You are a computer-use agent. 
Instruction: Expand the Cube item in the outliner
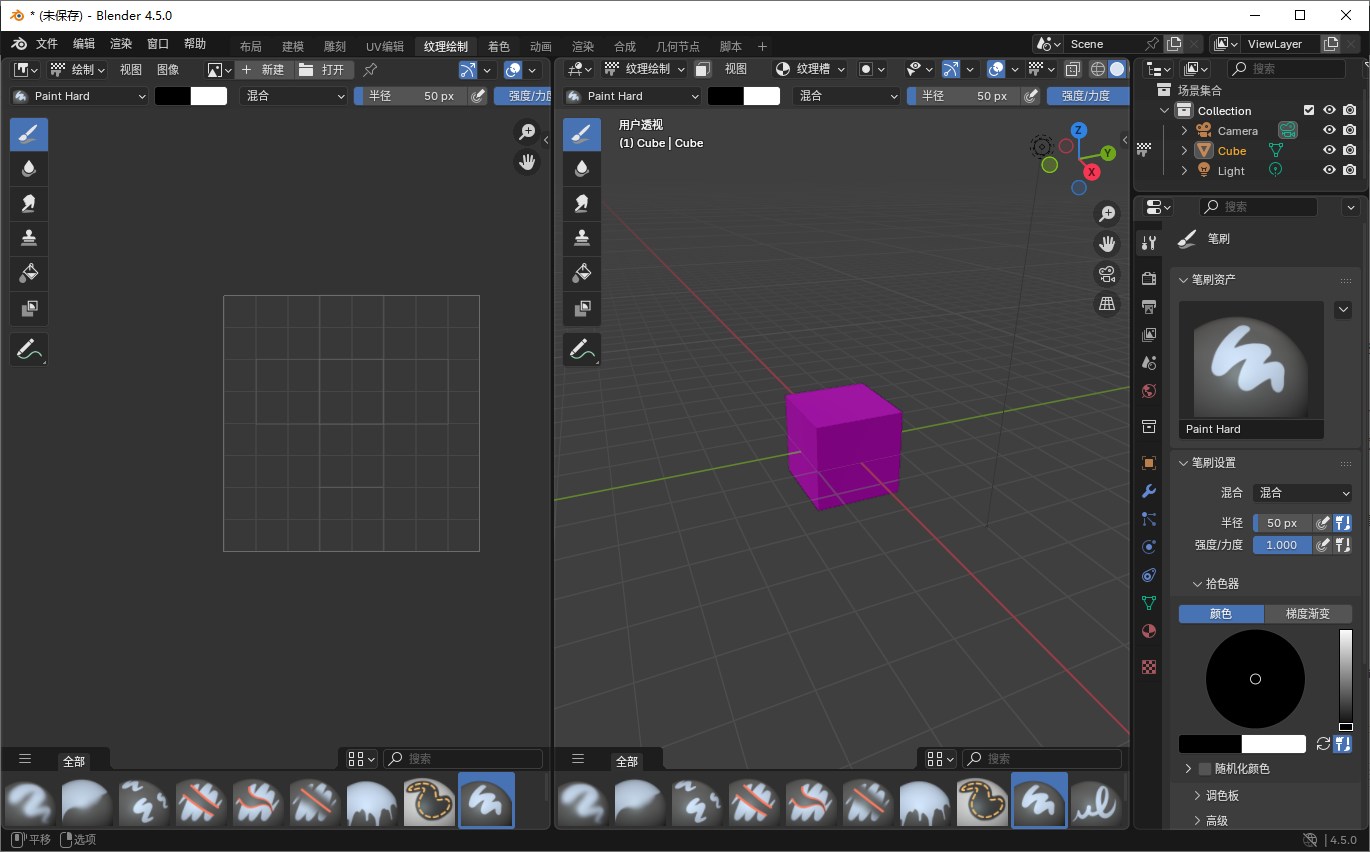[1185, 151]
